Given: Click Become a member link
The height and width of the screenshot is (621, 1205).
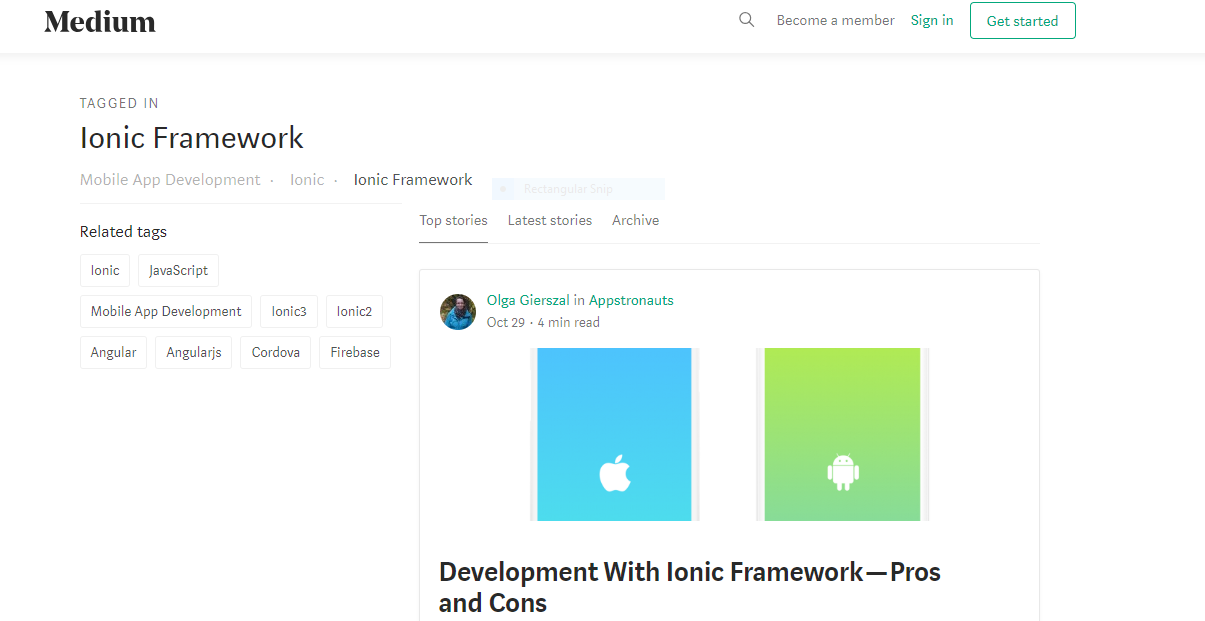Looking at the screenshot, I should coord(835,20).
